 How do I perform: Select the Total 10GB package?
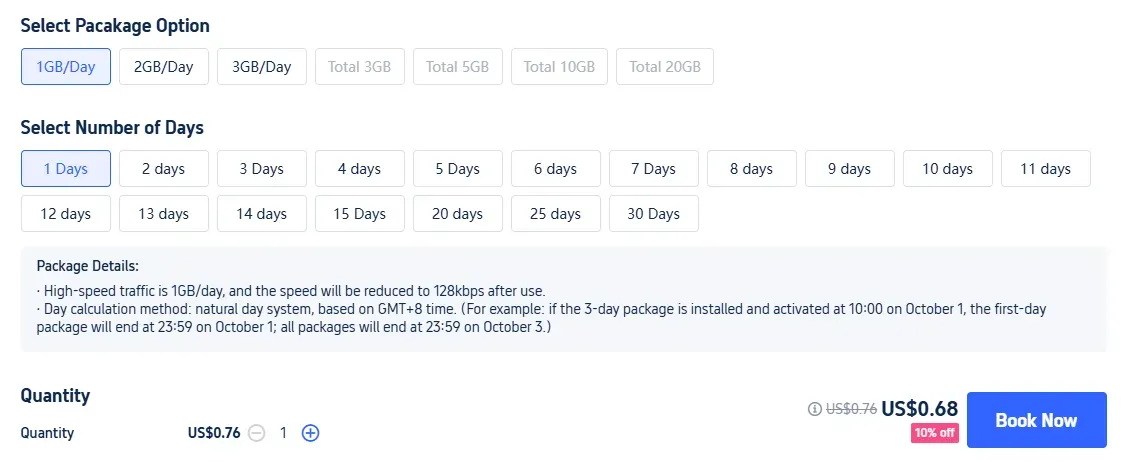click(560, 67)
